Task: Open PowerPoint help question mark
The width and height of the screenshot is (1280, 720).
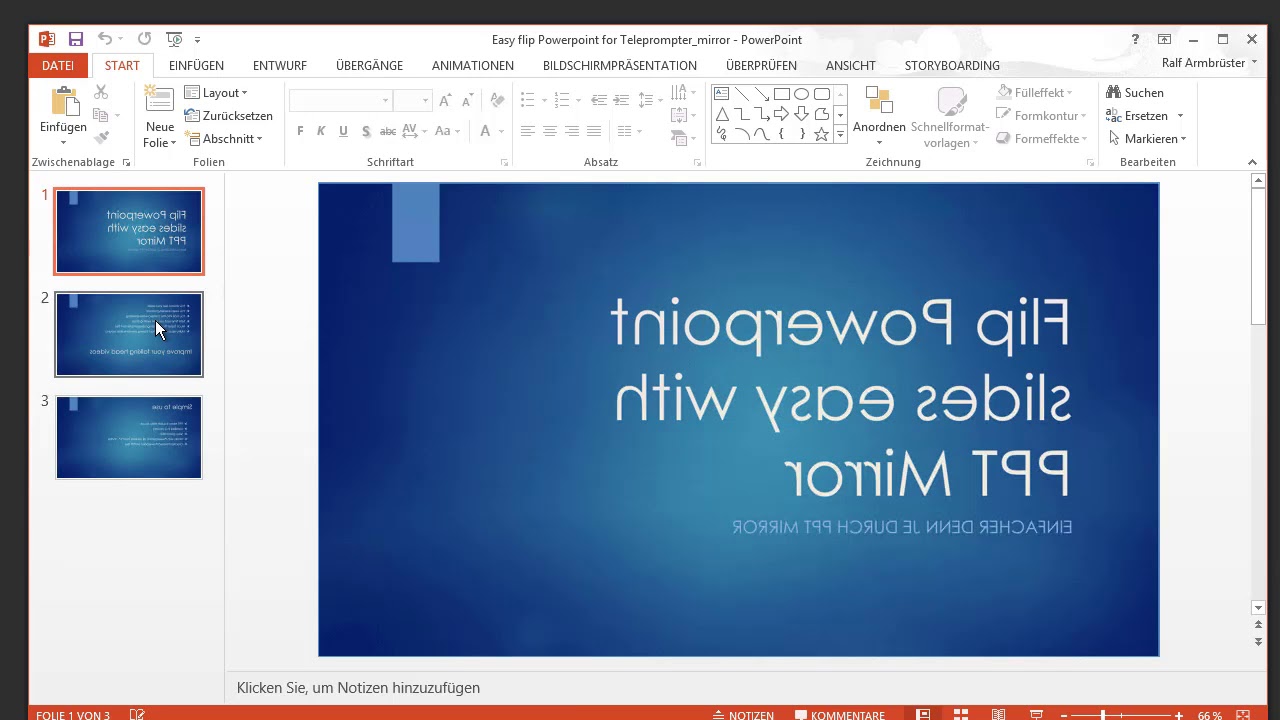Action: coord(1135,39)
